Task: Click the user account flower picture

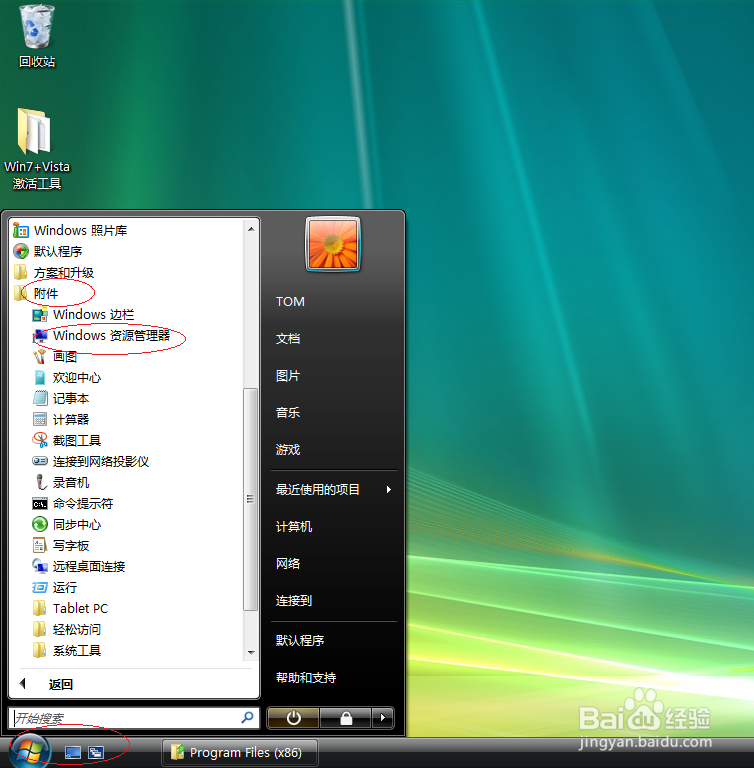Action: (x=333, y=244)
